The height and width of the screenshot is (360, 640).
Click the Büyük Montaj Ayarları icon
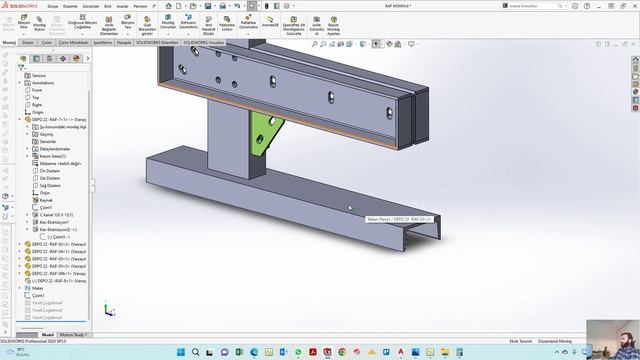coord(333,19)
